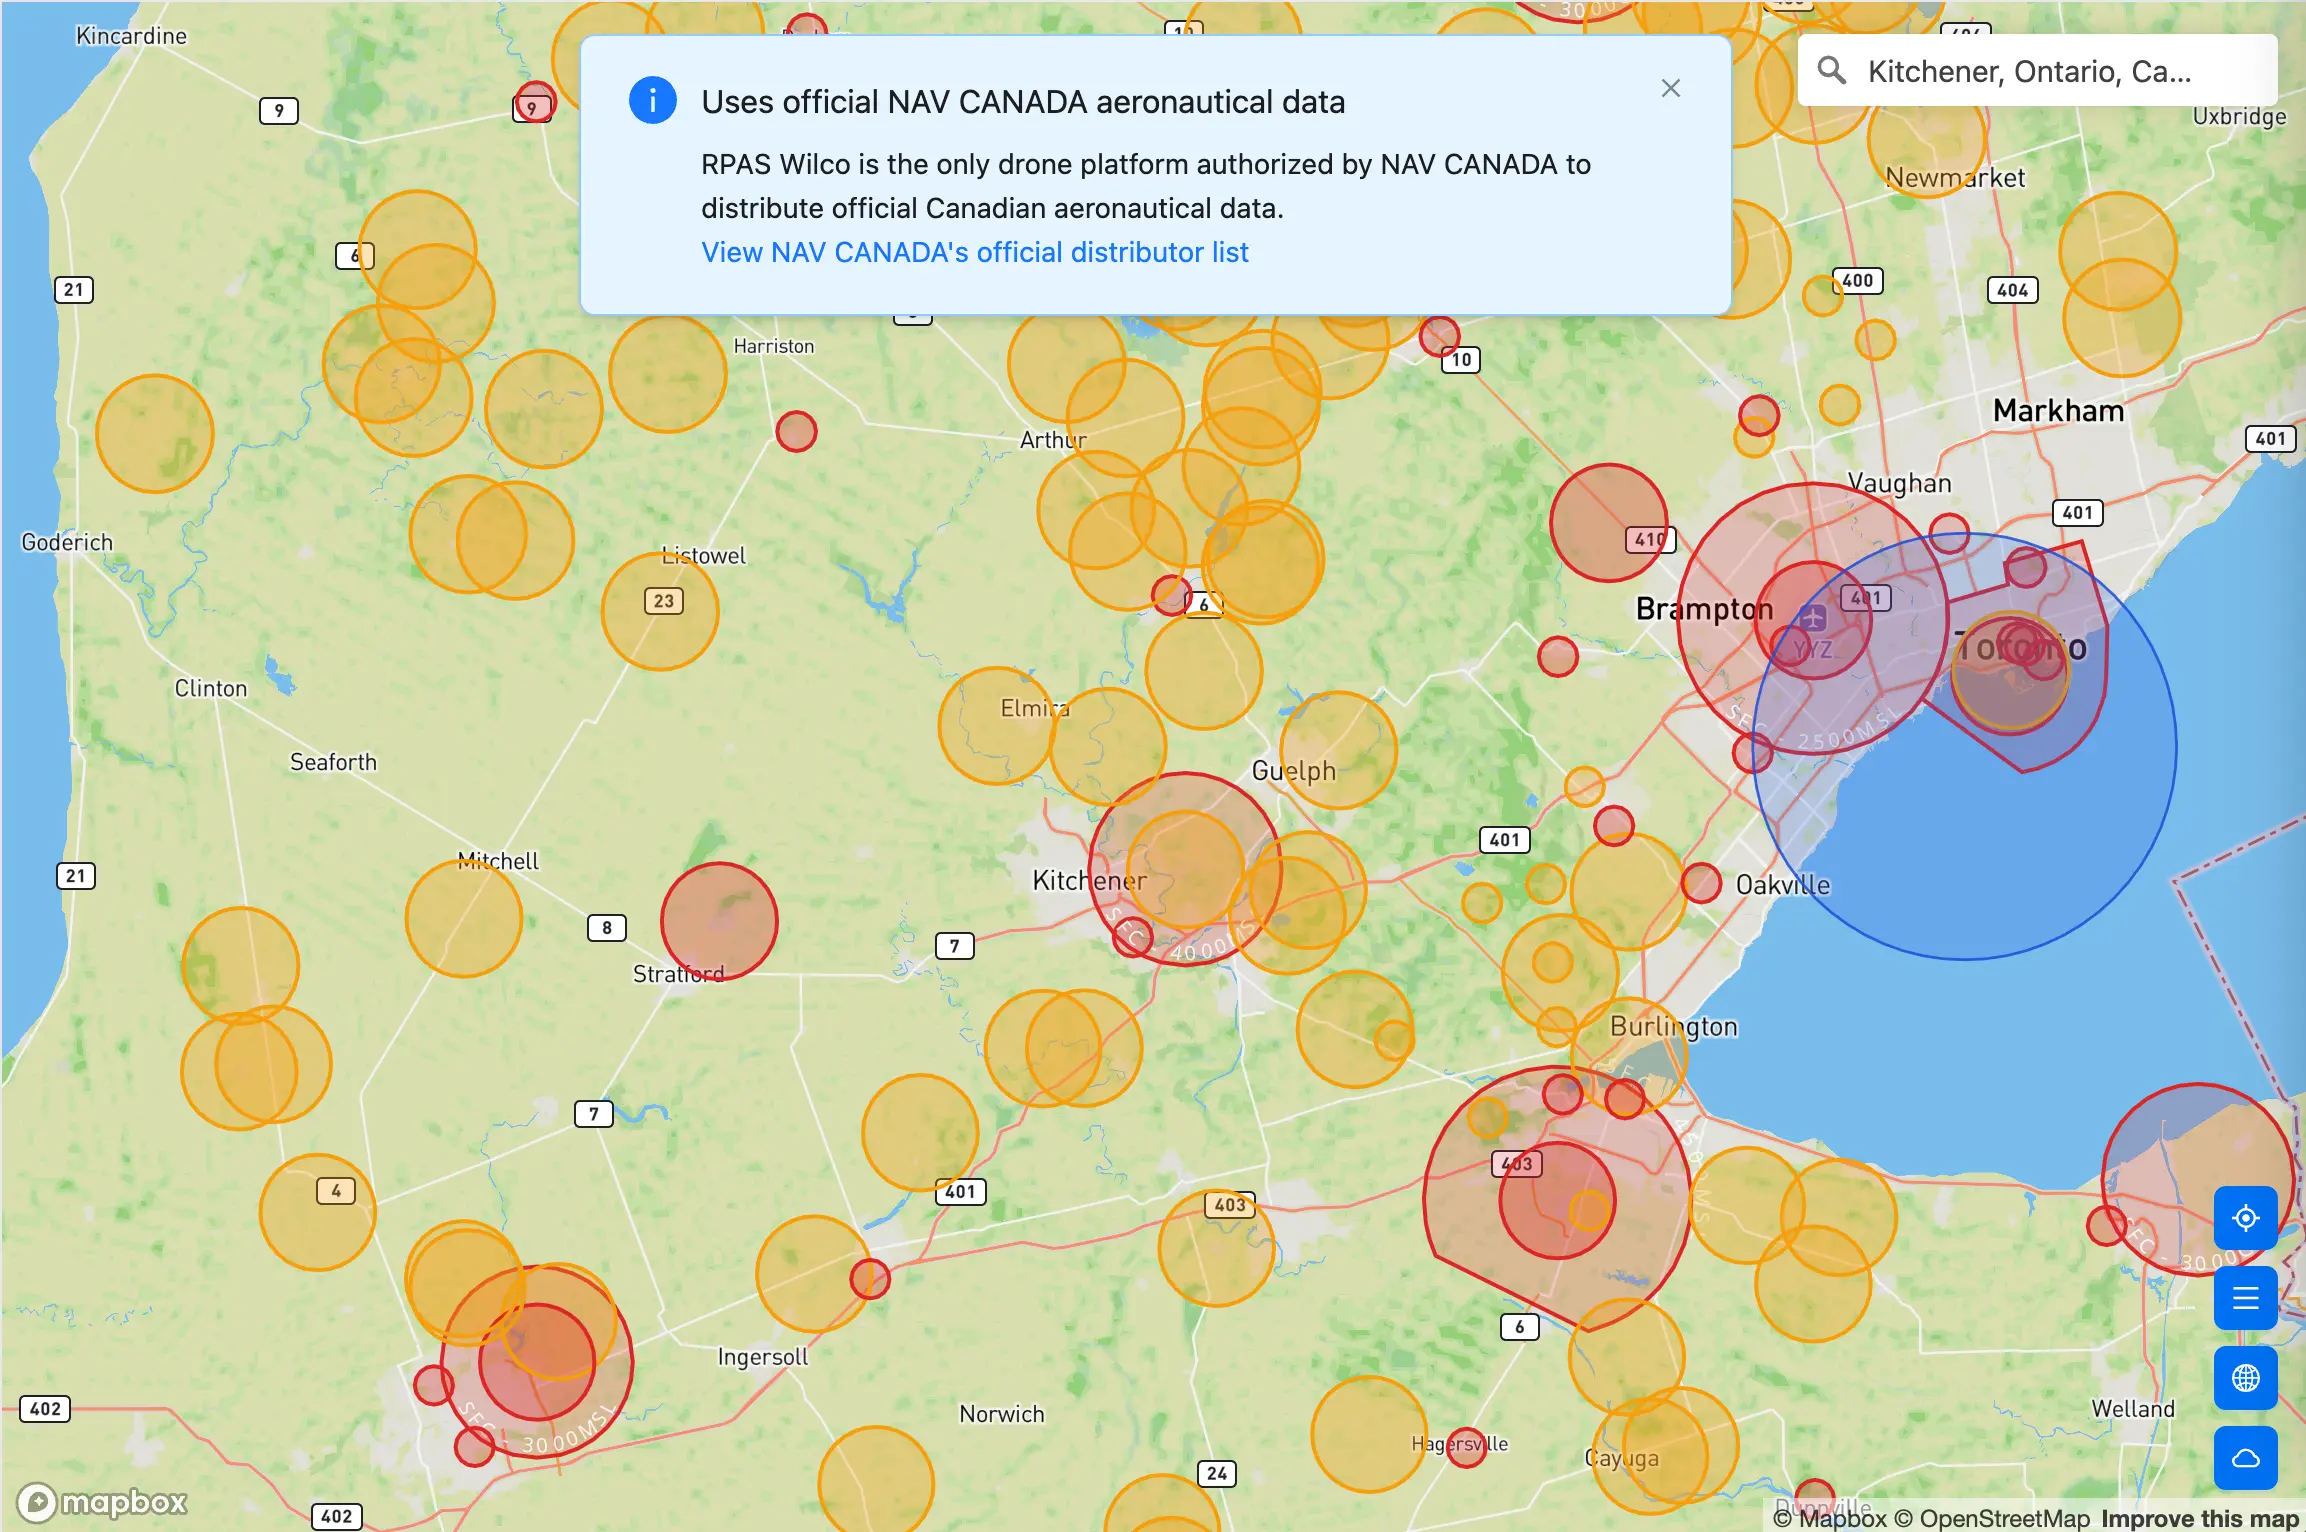Click the Mapbox logo
Image resolution: width=2306 pixels, height=1532 pixels.
click(102, 1502)
